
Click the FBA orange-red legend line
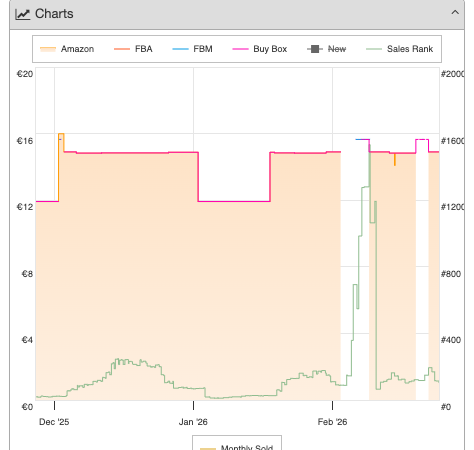click(122, 49)
